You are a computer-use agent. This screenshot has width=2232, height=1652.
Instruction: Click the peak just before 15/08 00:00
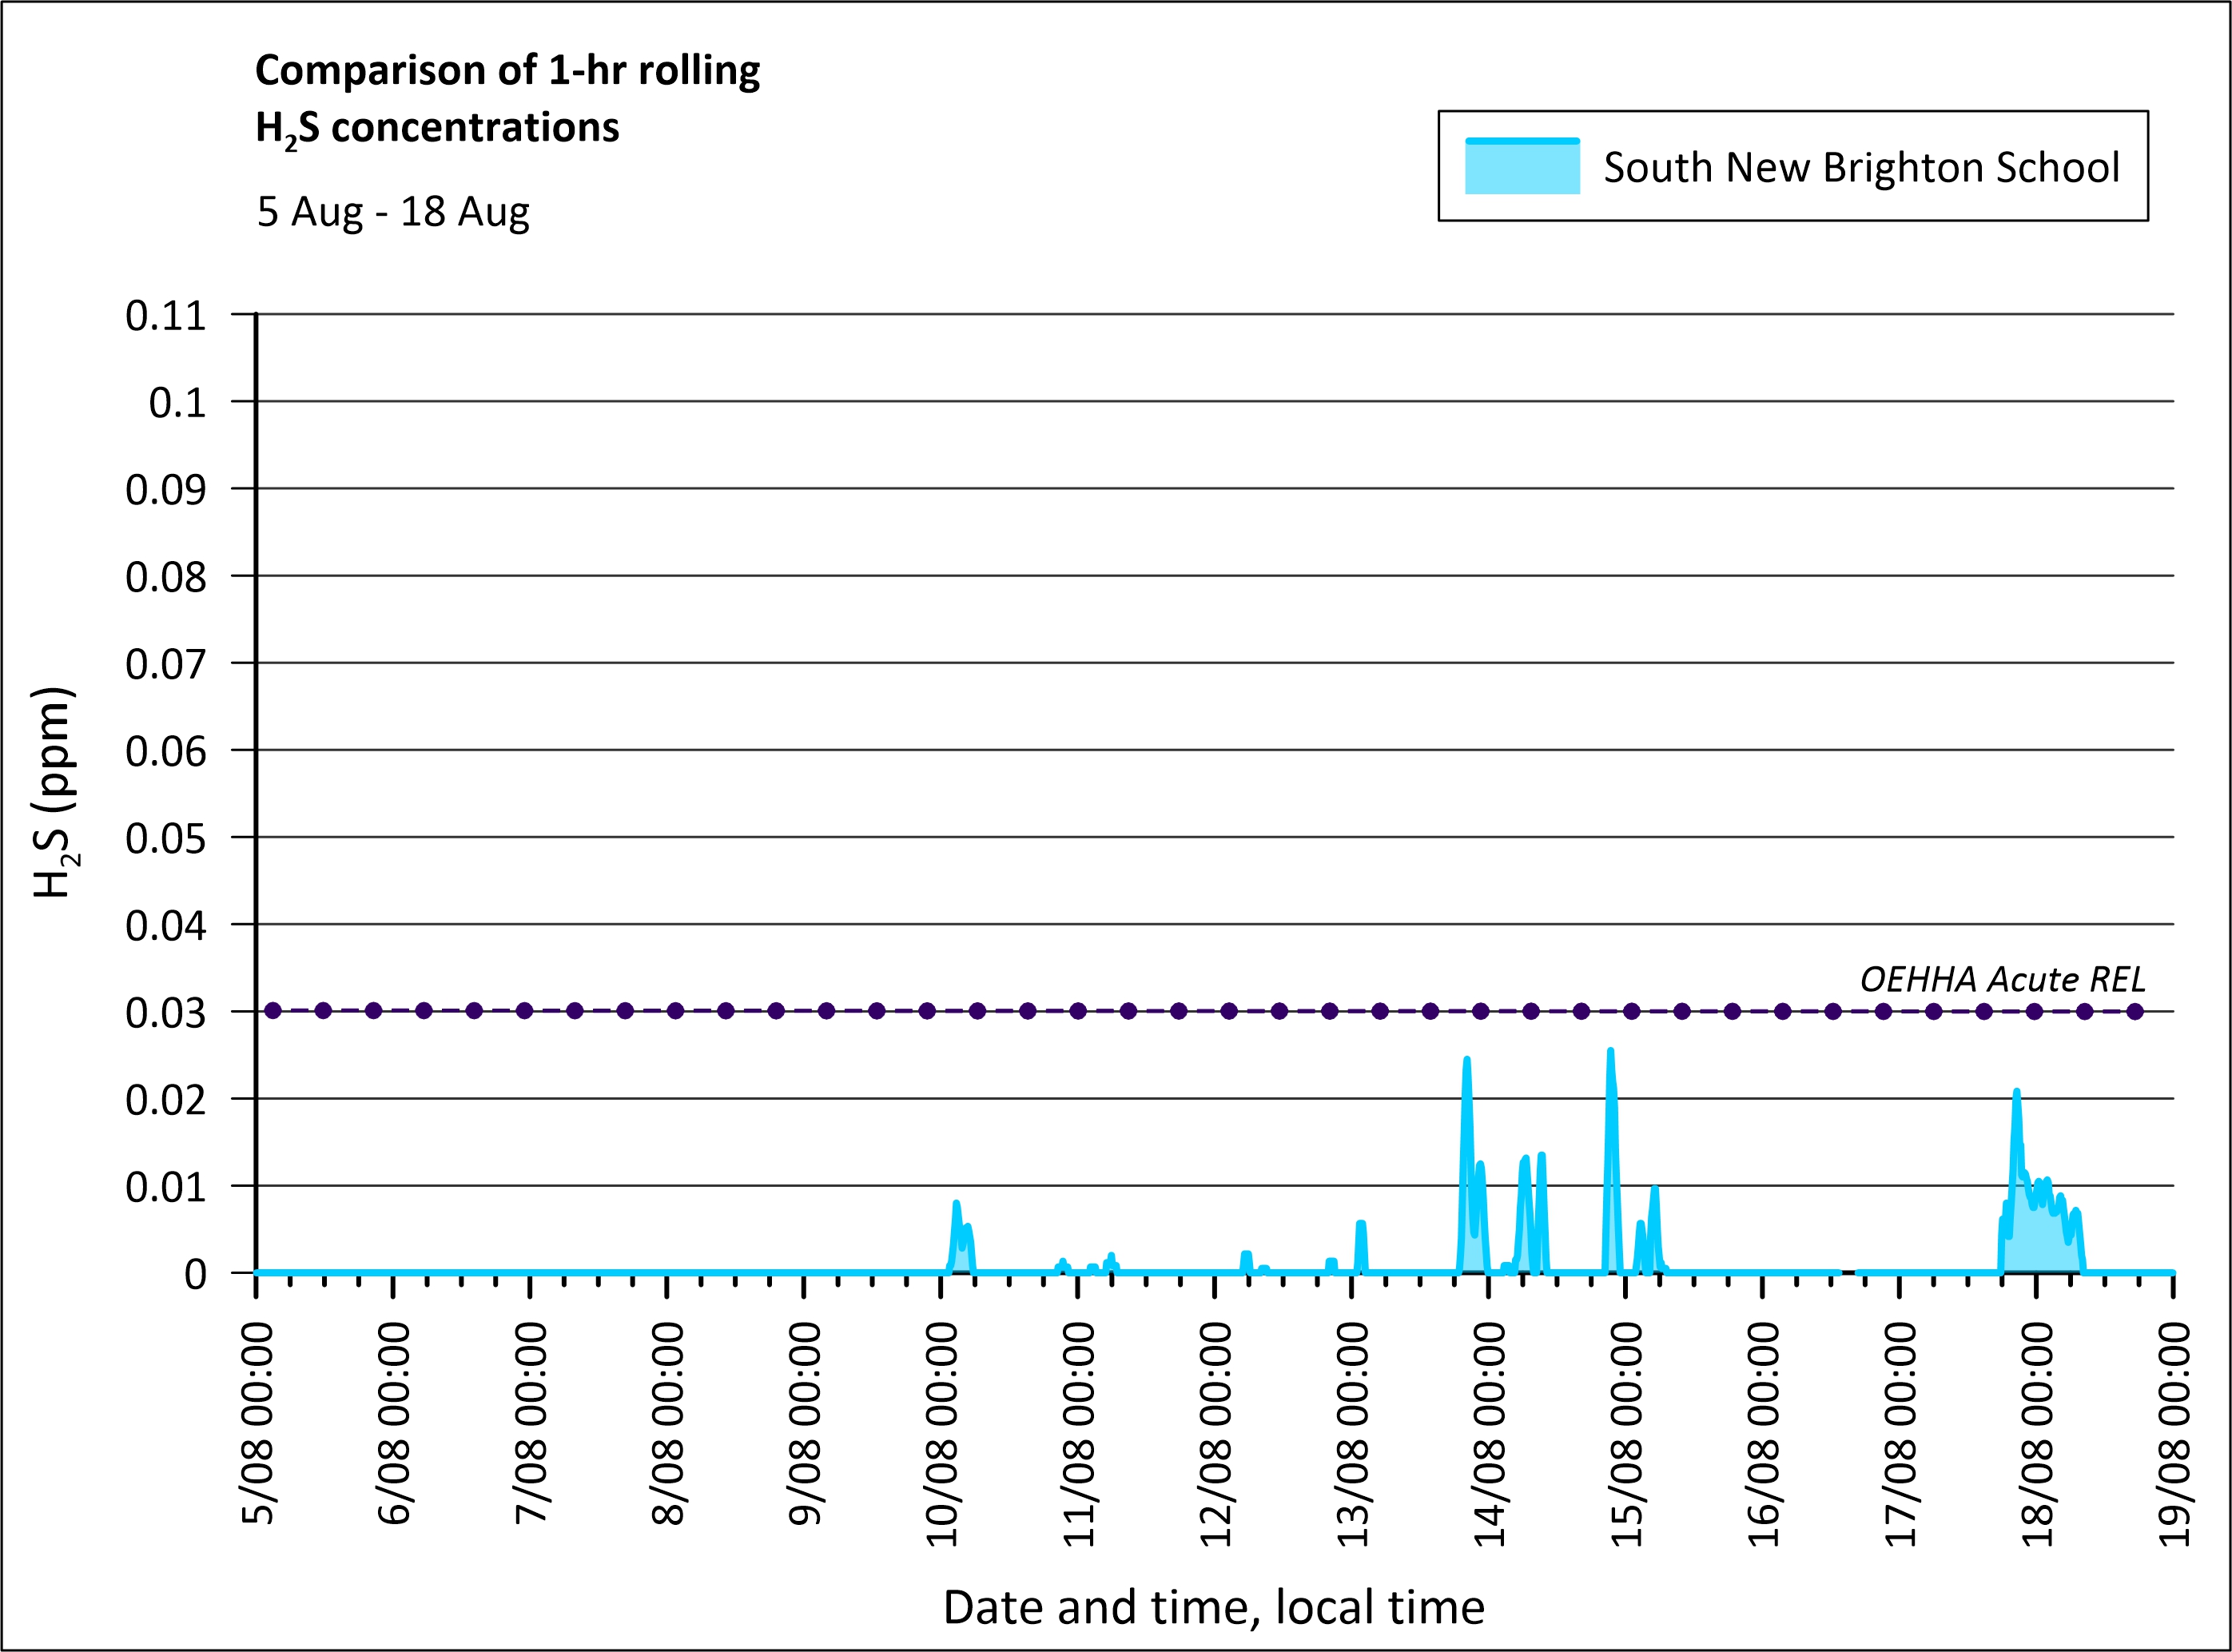pyautogui.click(x=1610, y=1053)
